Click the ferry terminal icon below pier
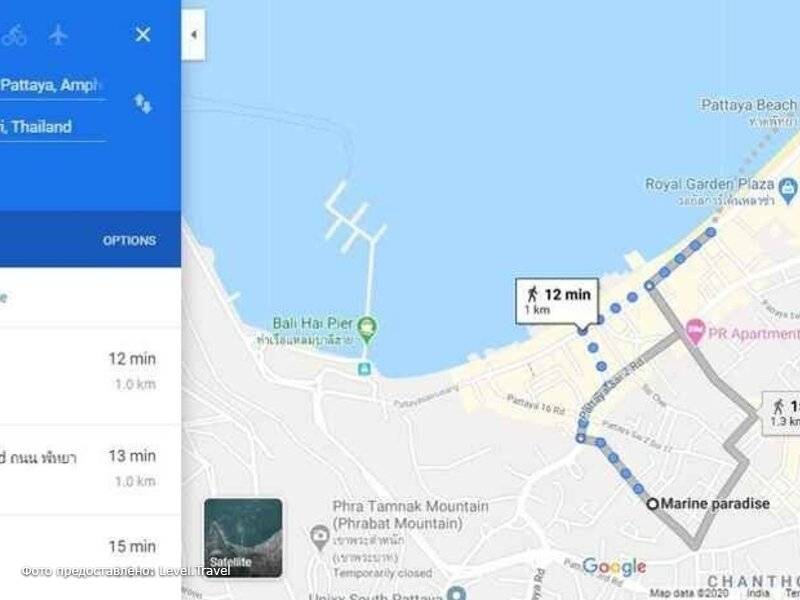This screenshot has height=600, width=800. 364,368
